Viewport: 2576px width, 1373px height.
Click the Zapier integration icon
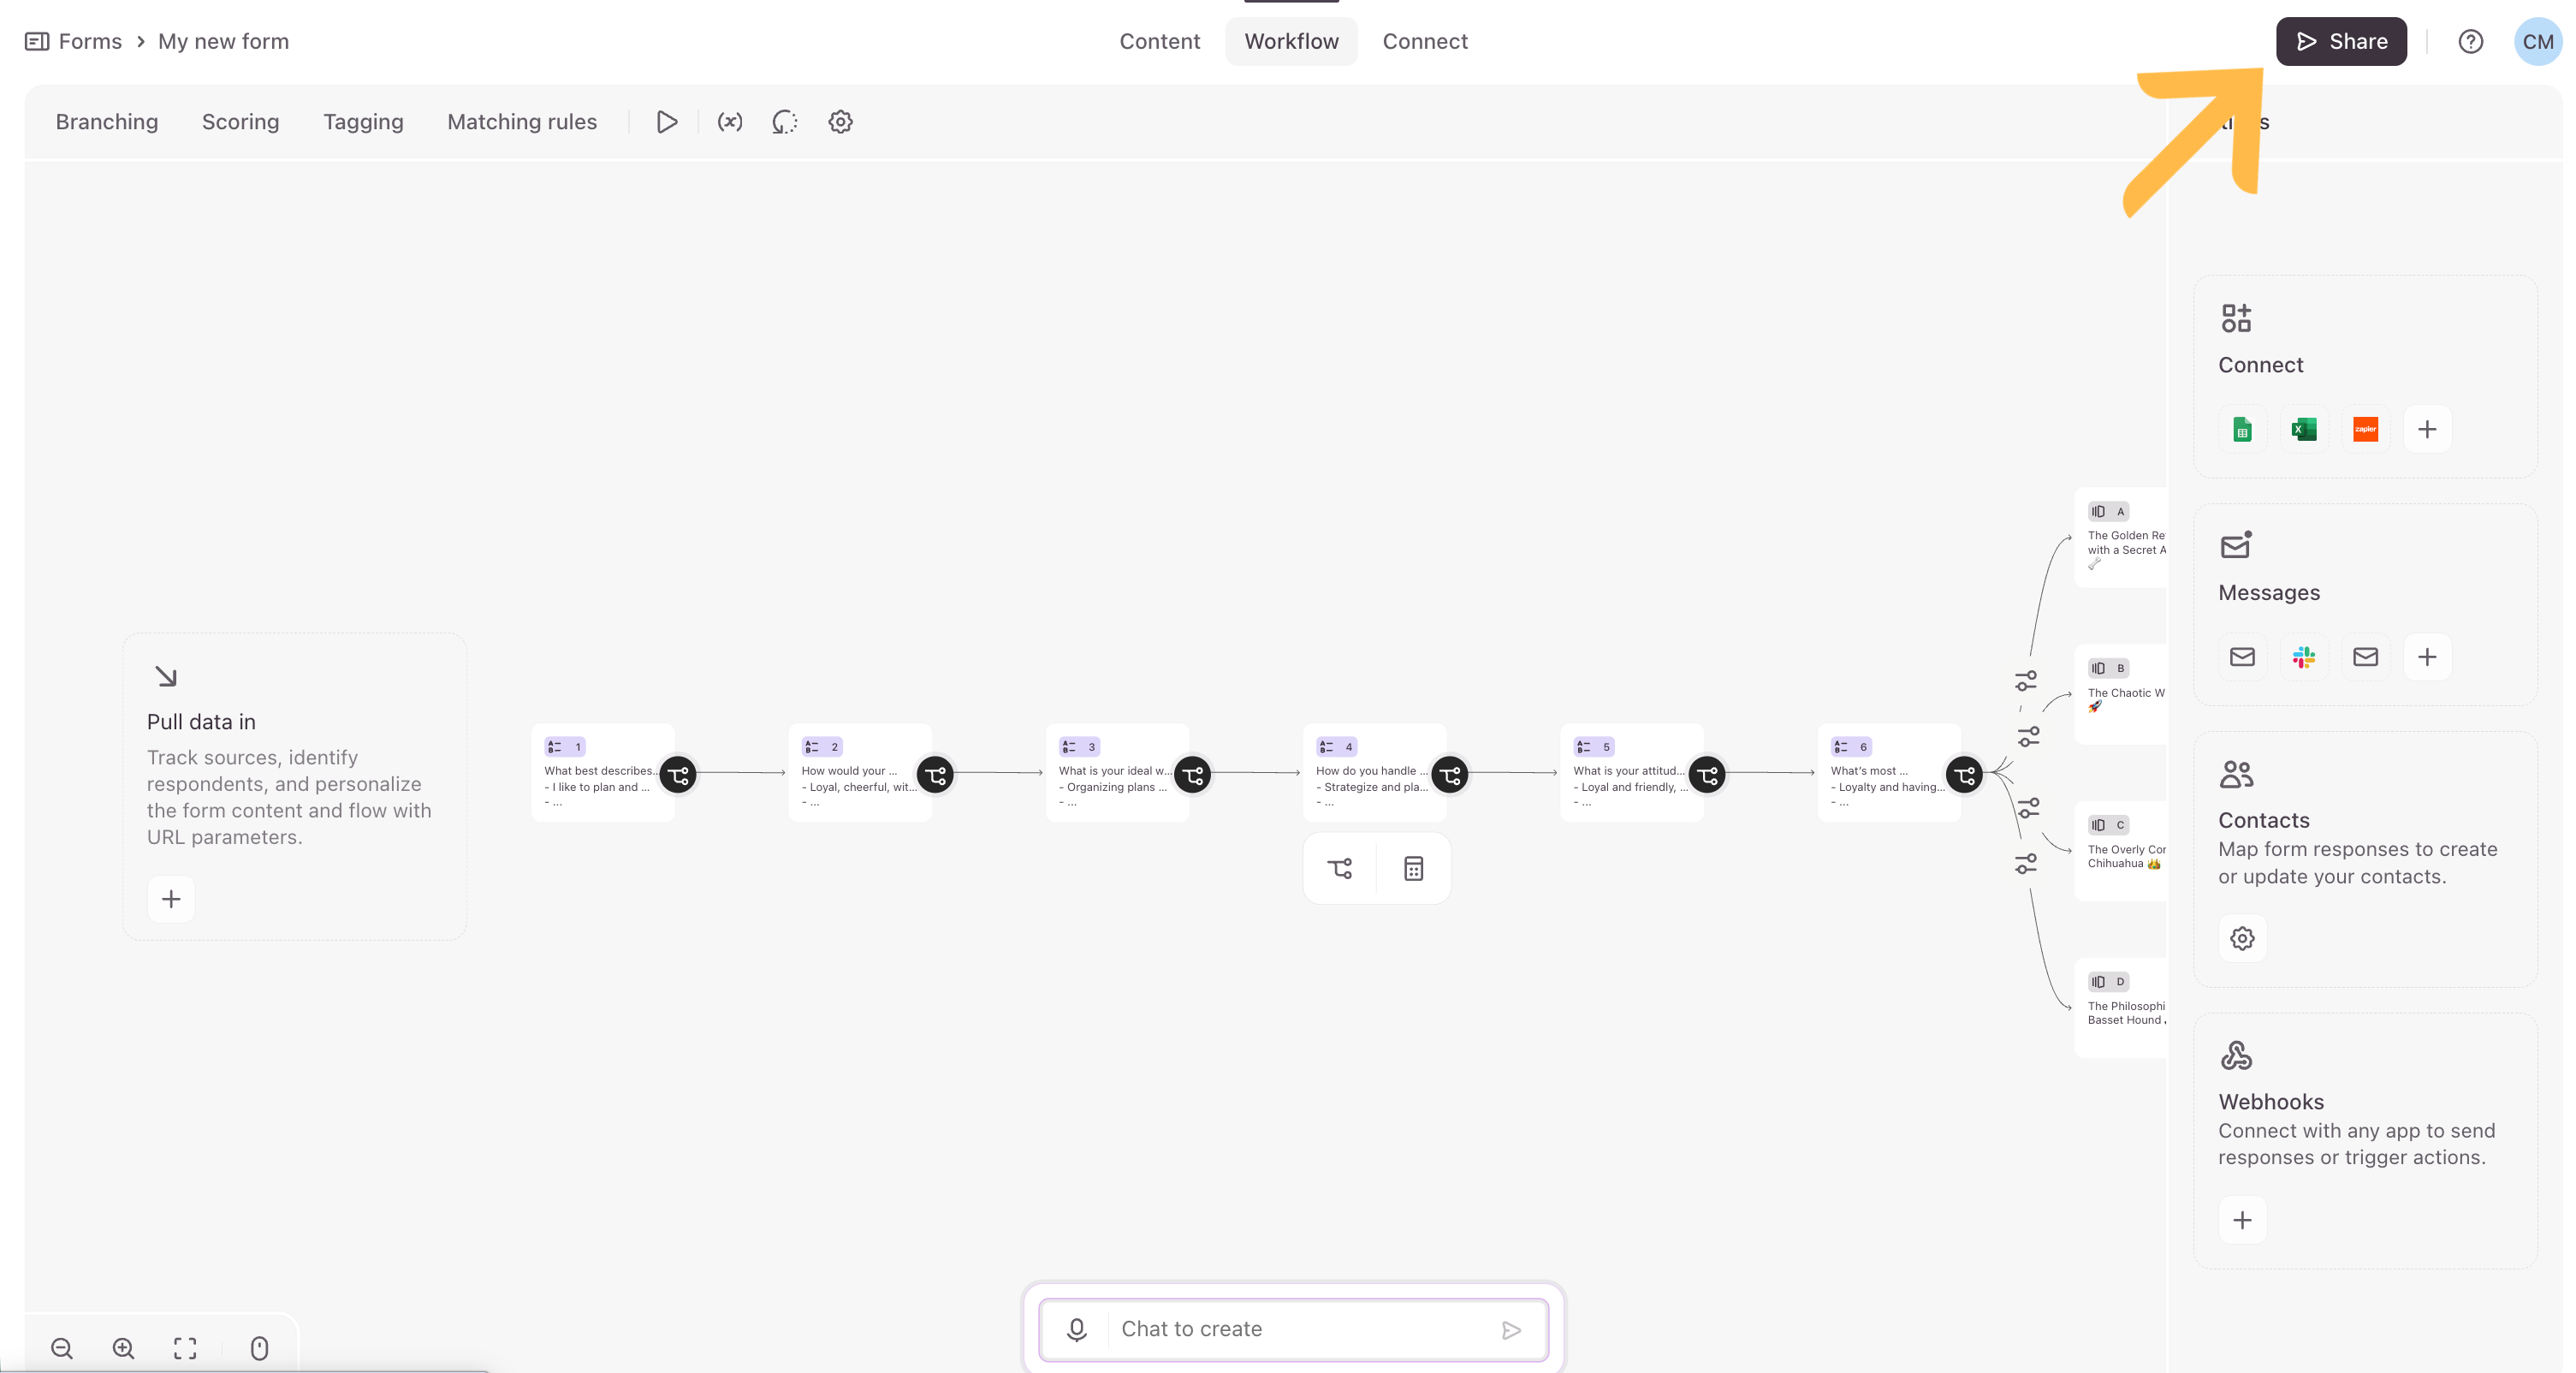pos(2365,430)
